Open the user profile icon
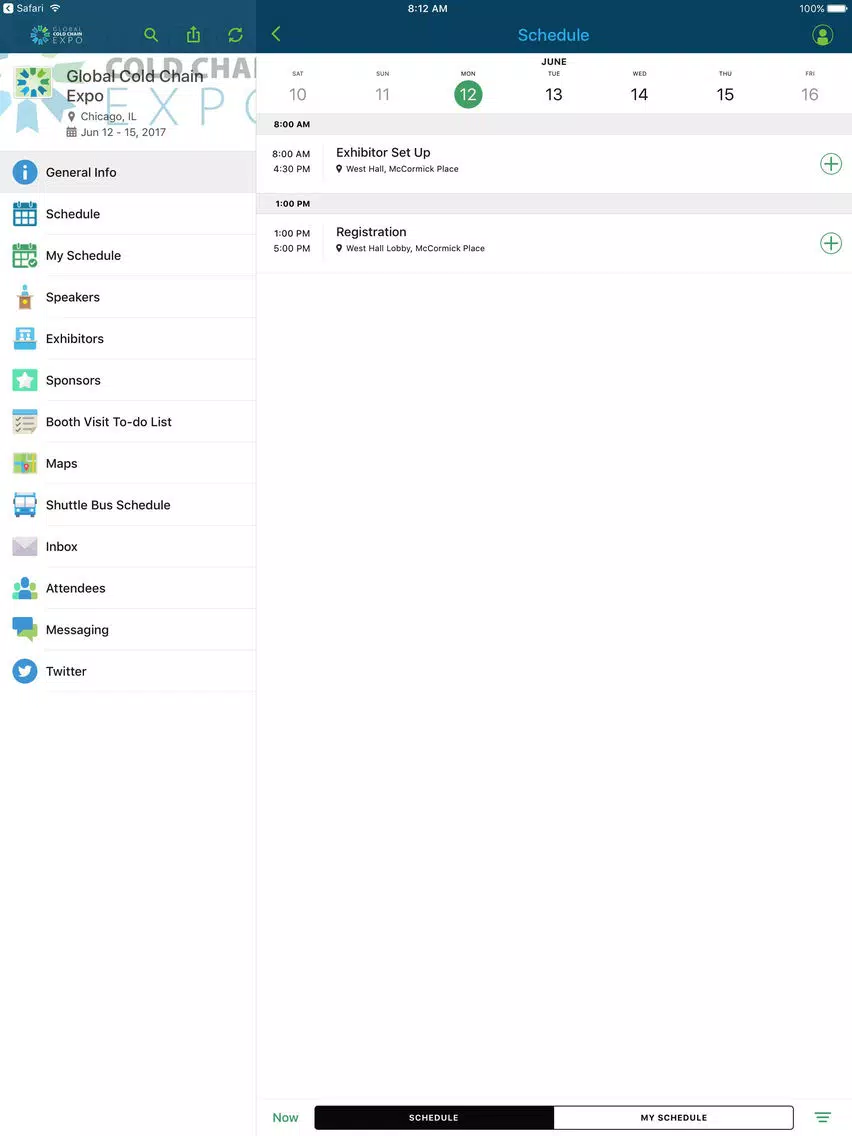Image resolution: width=852 pixels, height=1136 pixels. [822, 35]
